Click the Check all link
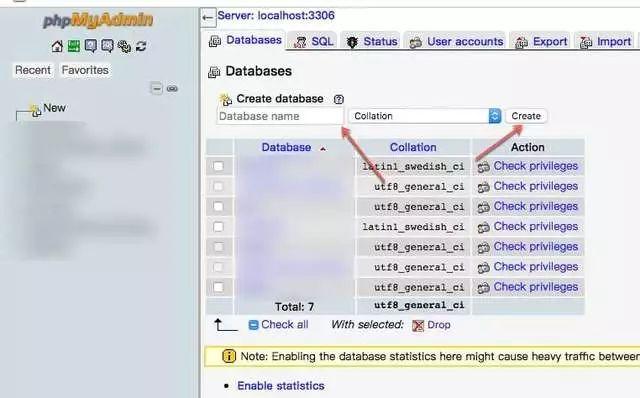This screenshot has height=398, width=640. pos(284,325)
